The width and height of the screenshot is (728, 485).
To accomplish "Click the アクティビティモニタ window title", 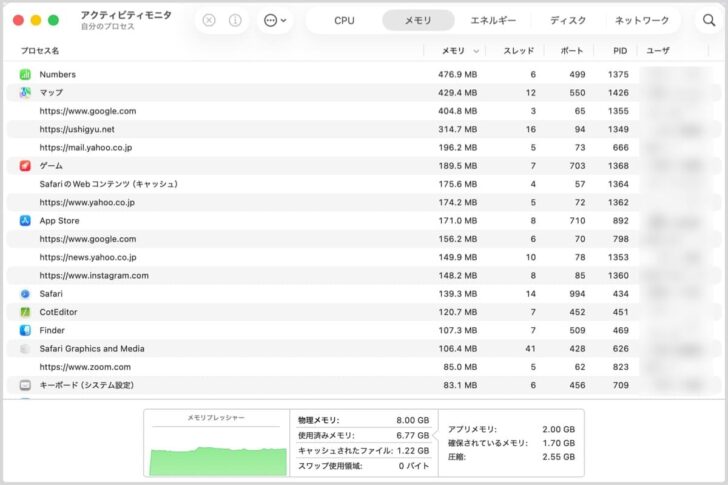I will [x=126, y=15].
